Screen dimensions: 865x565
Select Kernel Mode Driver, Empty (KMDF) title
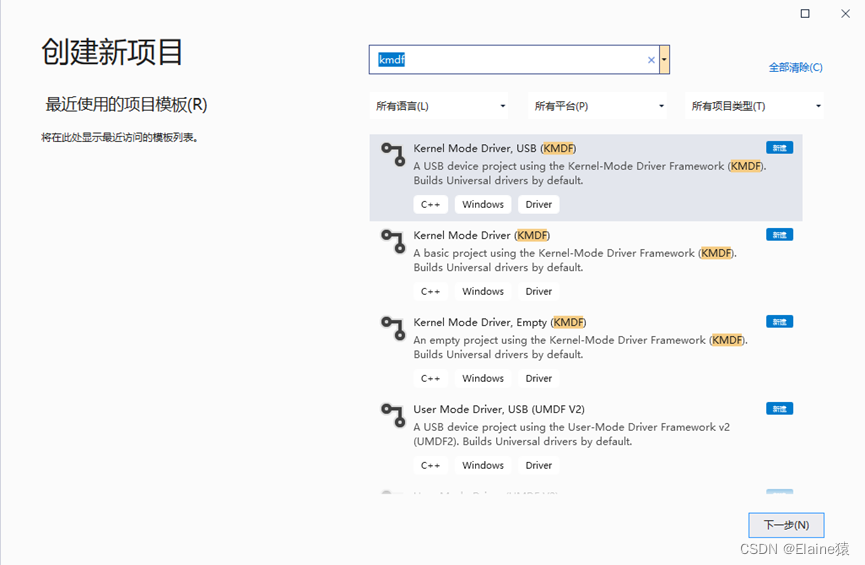500,322
